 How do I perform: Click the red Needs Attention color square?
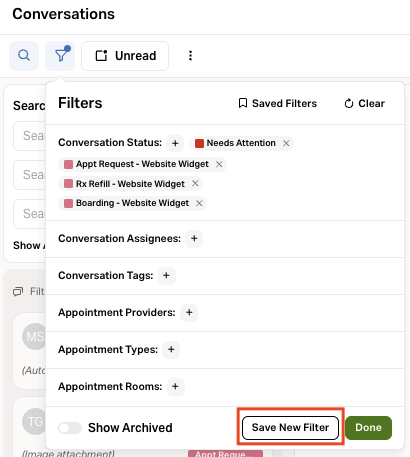tap(199, 143)
